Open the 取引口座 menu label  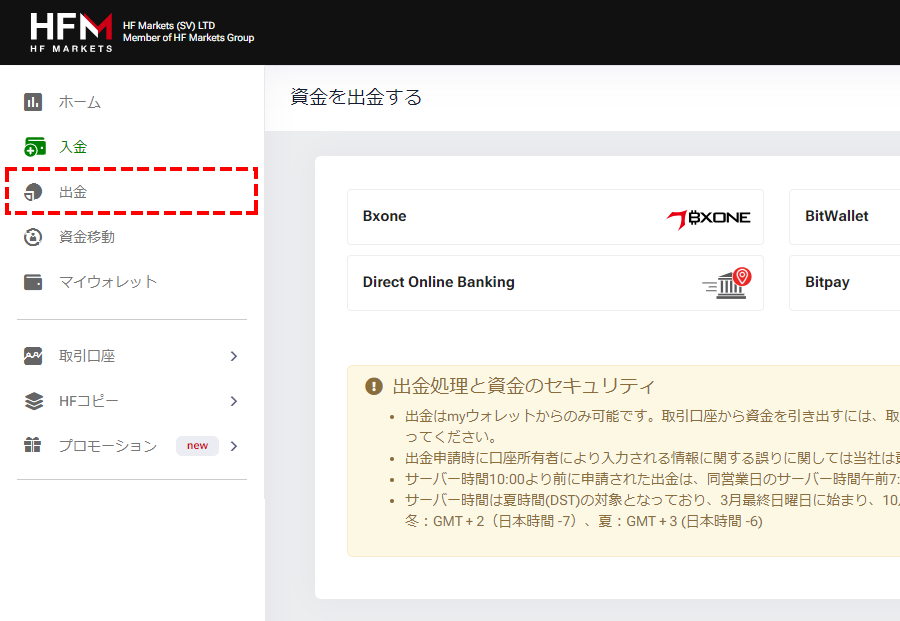pos(87,356)
